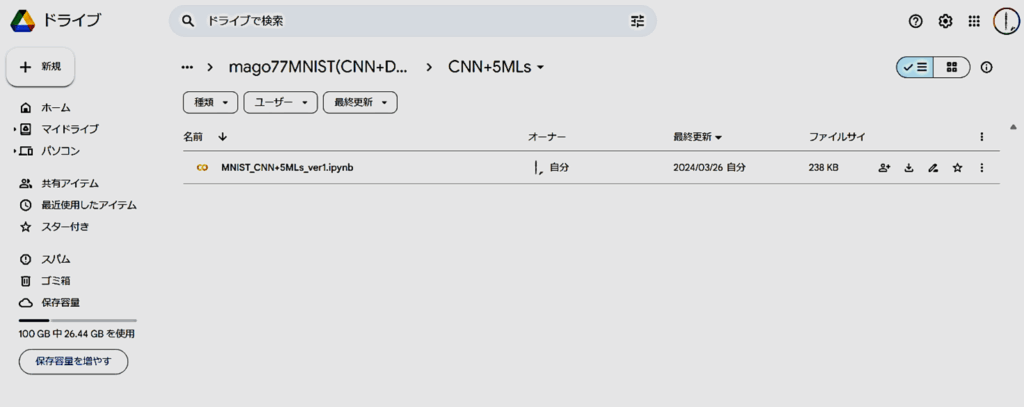Open the Help question mark icon

tap(915, 21)
